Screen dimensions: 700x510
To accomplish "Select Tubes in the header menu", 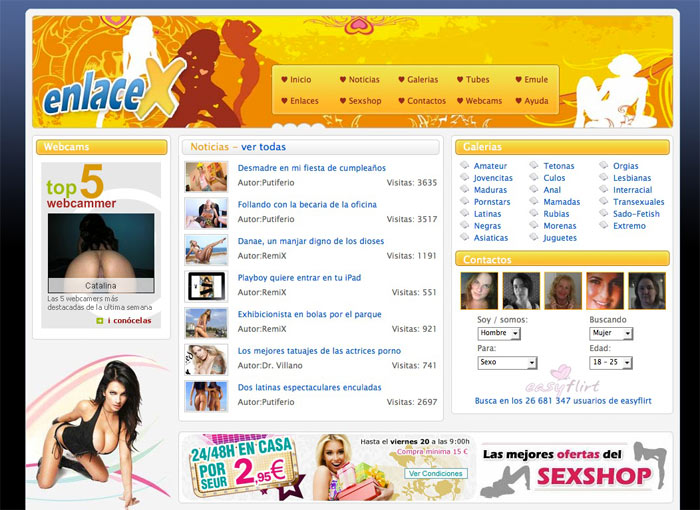I will coord(477,79).
